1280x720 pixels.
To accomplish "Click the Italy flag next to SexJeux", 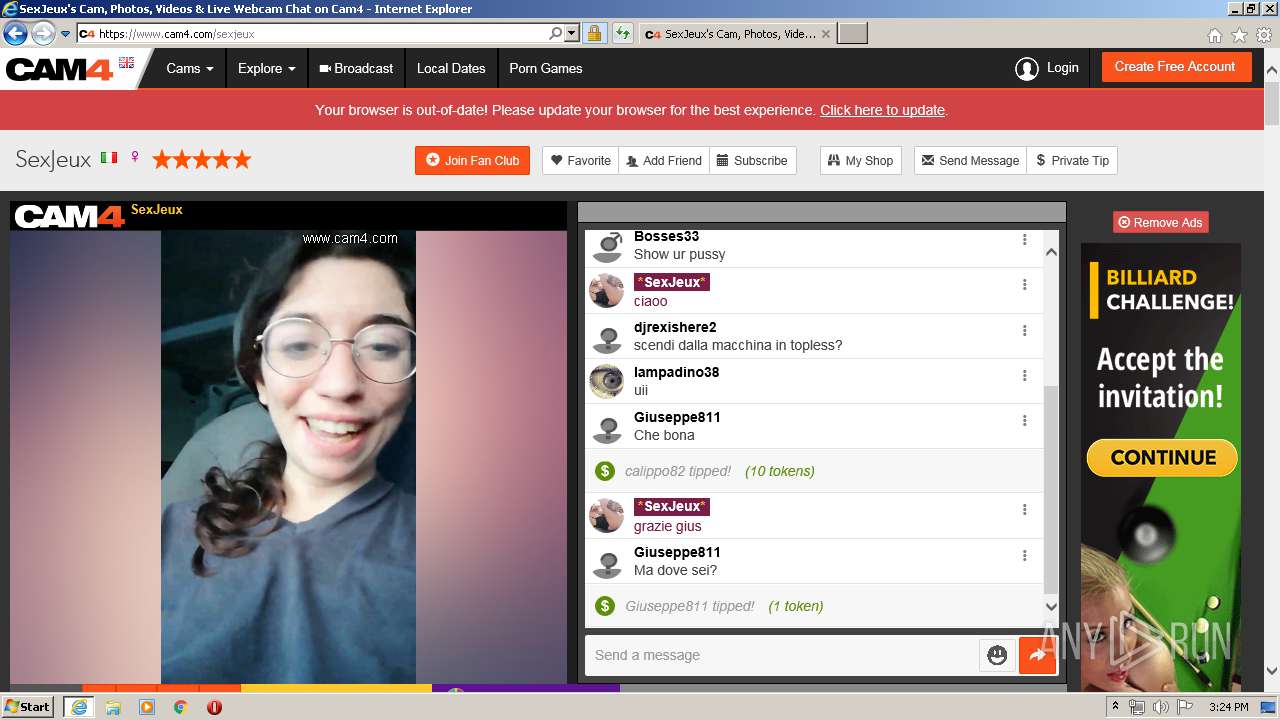I will (x=109, y=158).
